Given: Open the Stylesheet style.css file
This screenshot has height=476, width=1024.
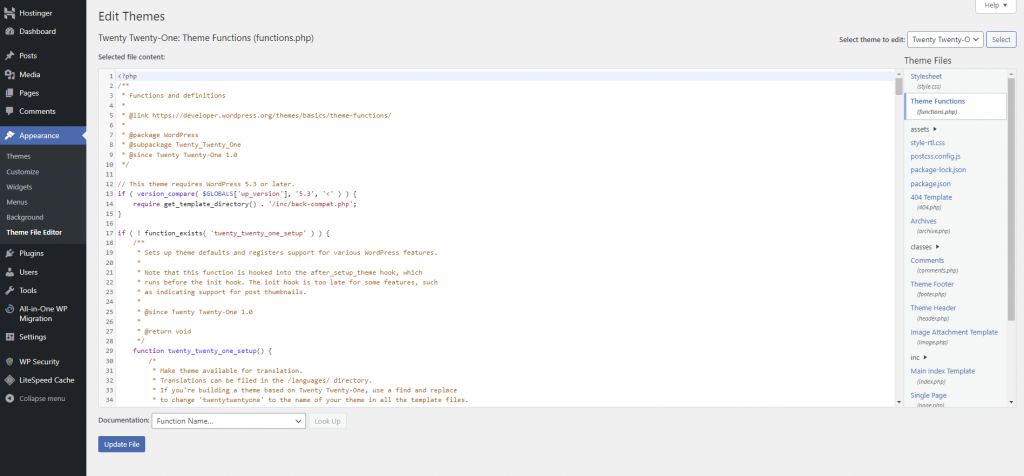Looking at the screenshot, I should [x=926, y=77].
